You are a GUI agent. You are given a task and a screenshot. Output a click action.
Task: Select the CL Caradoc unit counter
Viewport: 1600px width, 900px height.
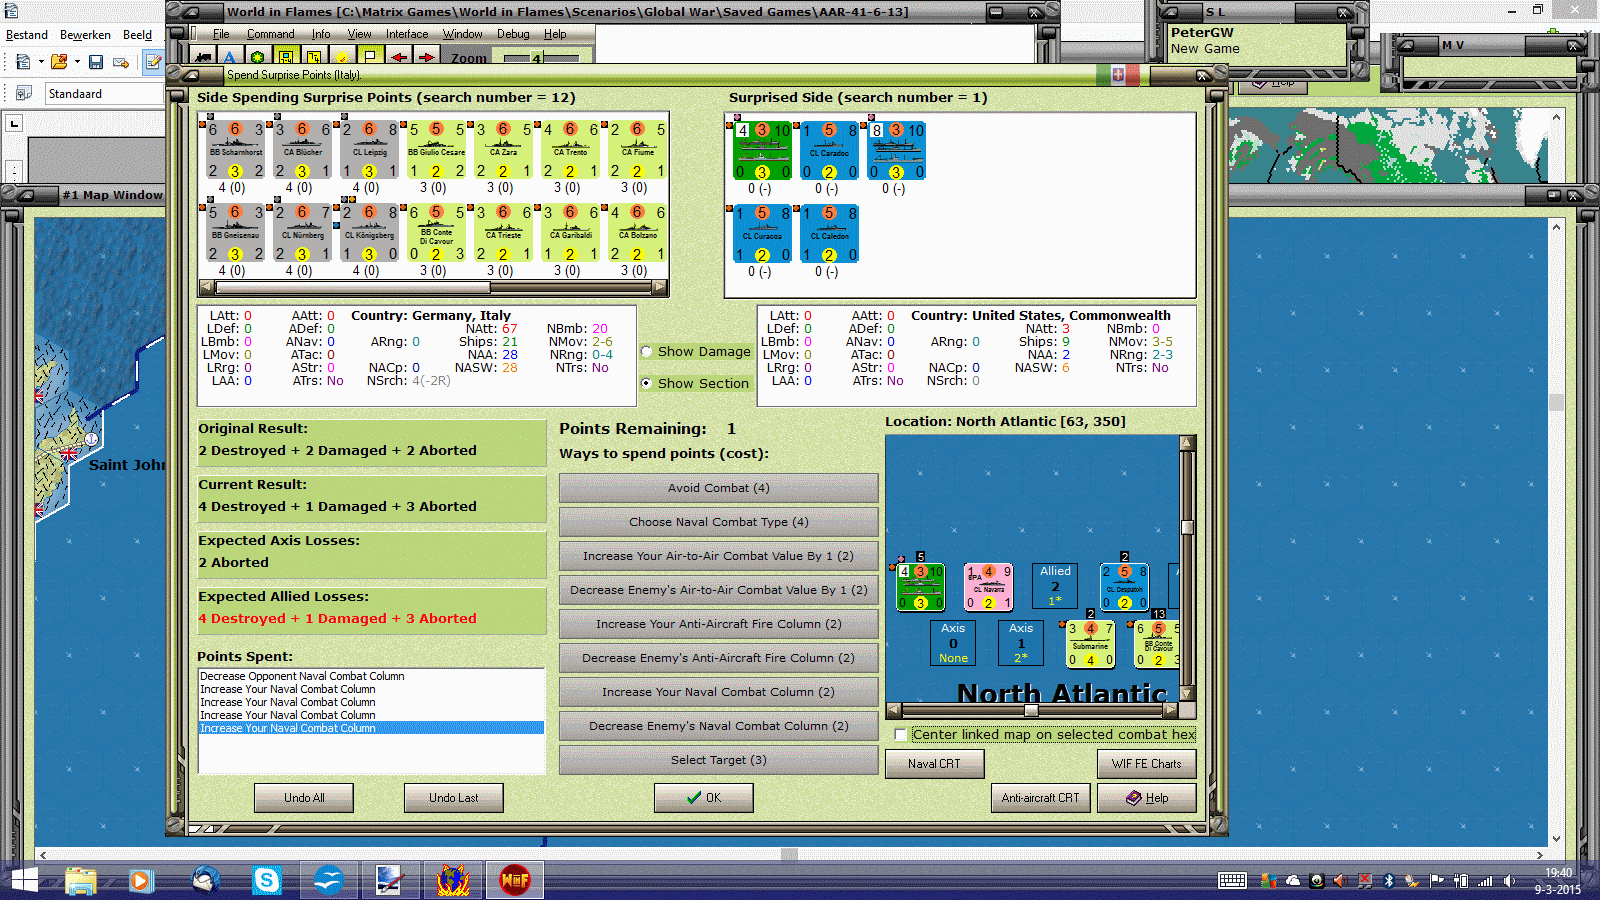coord(829,150)
